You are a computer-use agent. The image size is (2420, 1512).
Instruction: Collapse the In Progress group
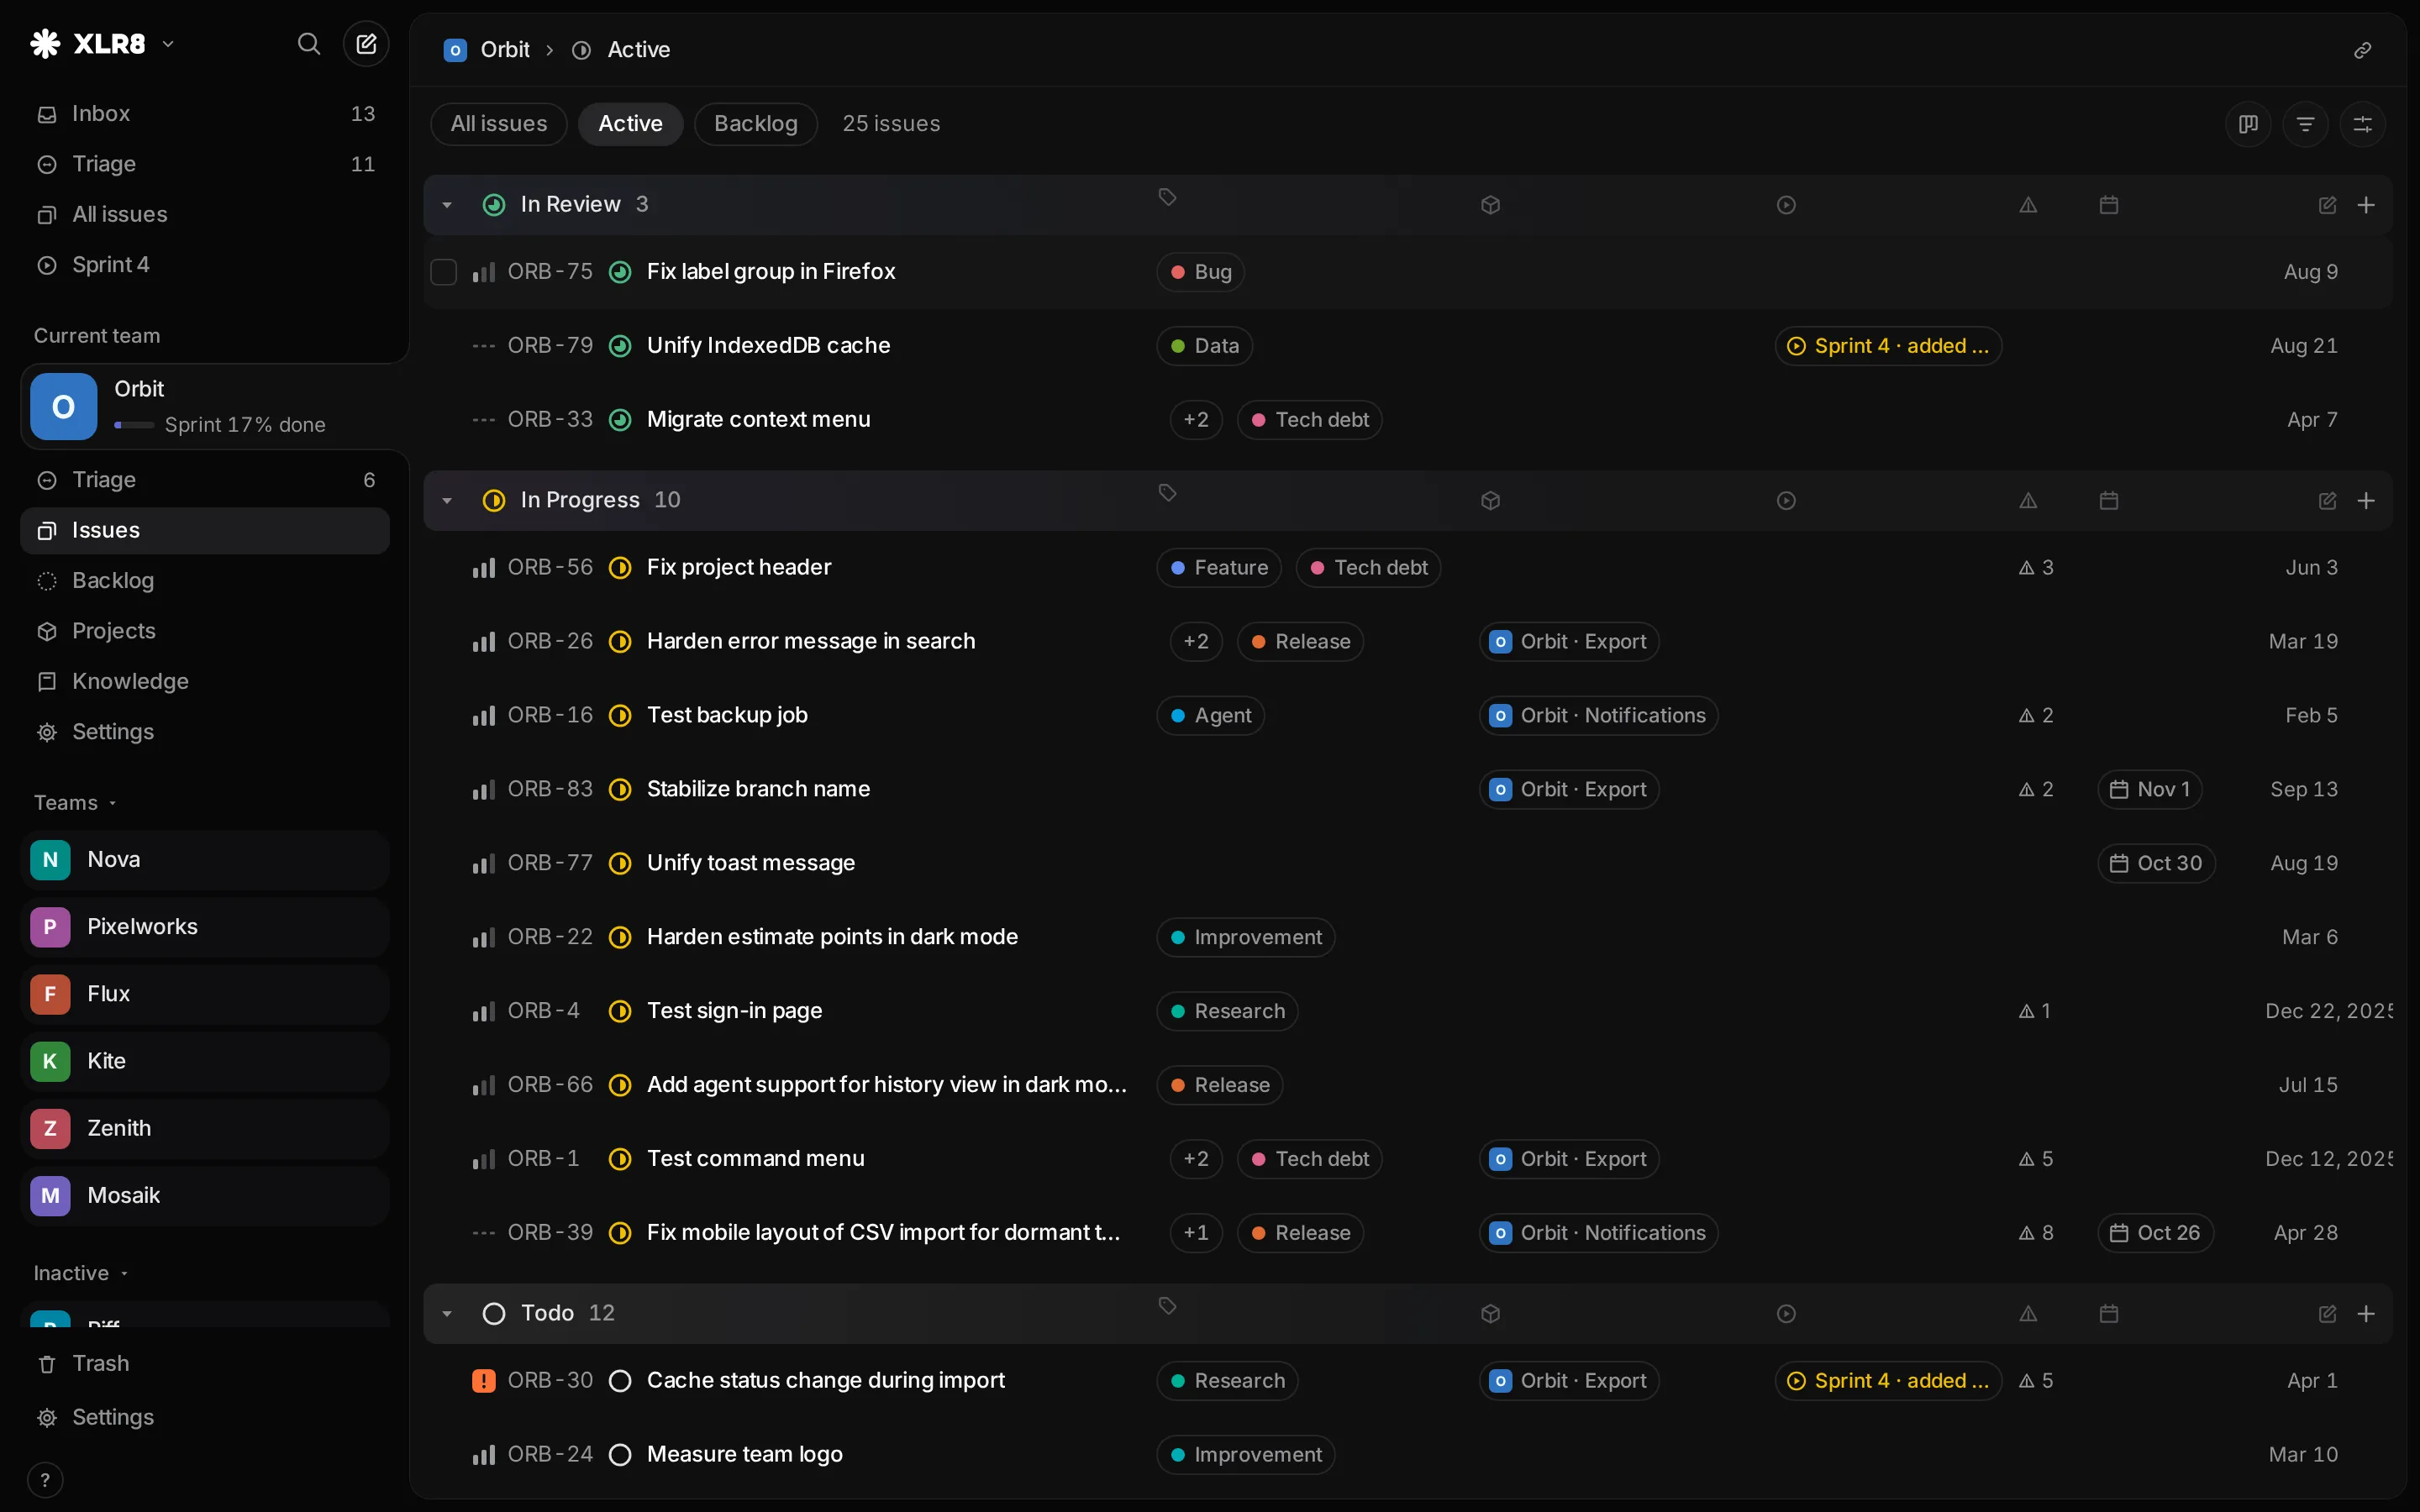(x=447, y=501)
